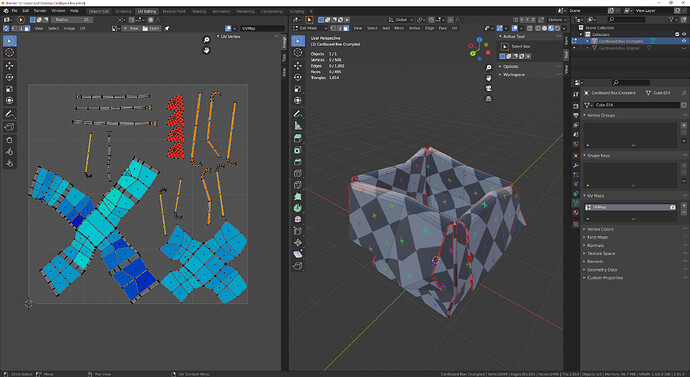
Task: Activate the 3D viewport Move tool
Action: (298, 66)
